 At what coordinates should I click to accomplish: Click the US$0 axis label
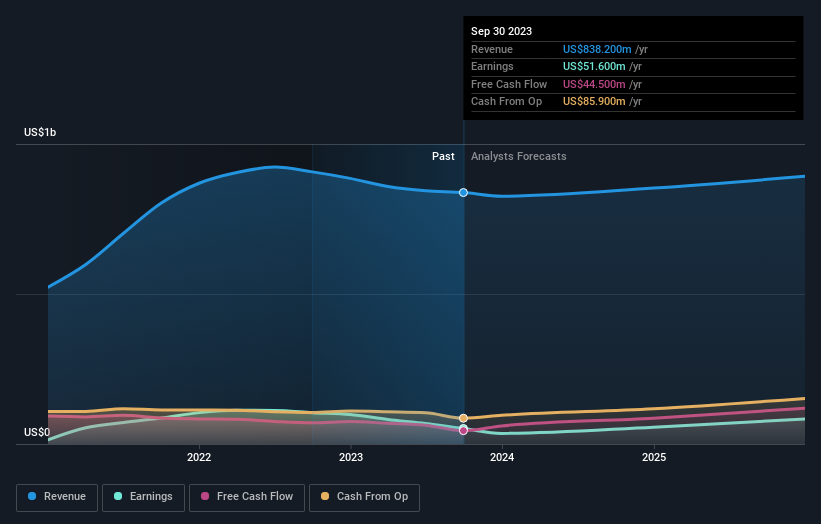click(x=37, y=432)
